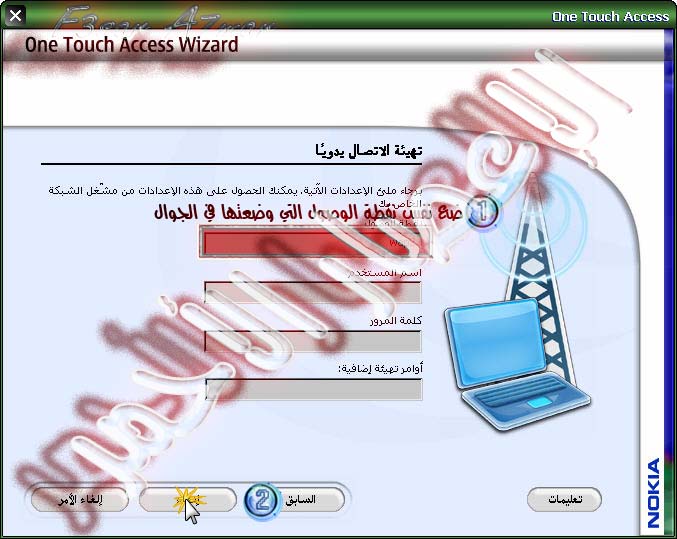
Task: Open تعليمات (Help) button
Action: coord(564,500)
